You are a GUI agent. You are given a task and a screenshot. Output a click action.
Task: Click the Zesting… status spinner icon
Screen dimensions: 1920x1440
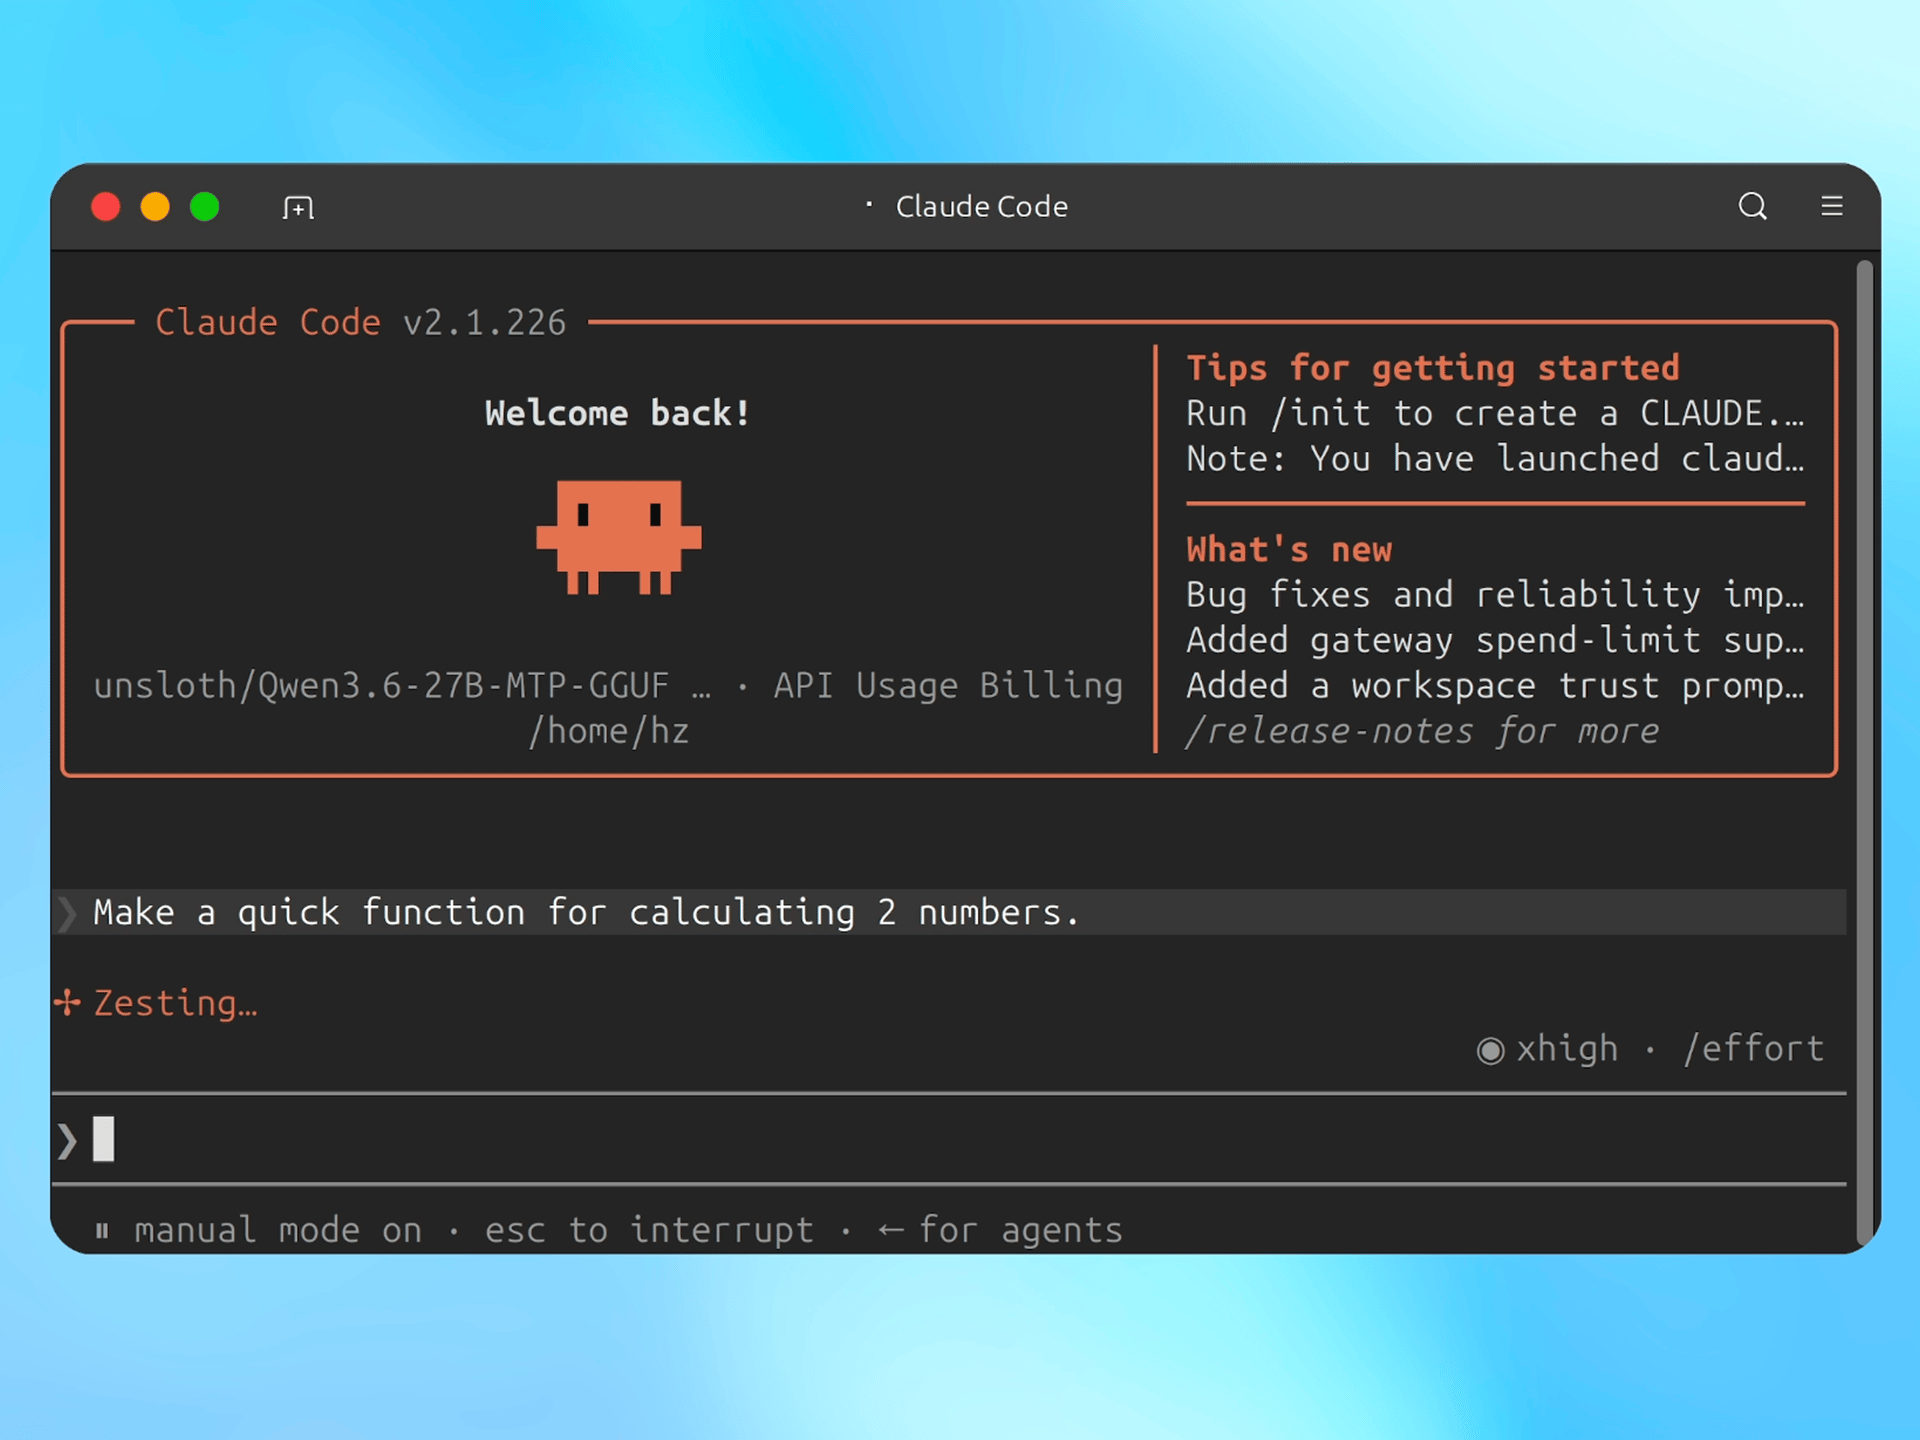coord(67,1002)
